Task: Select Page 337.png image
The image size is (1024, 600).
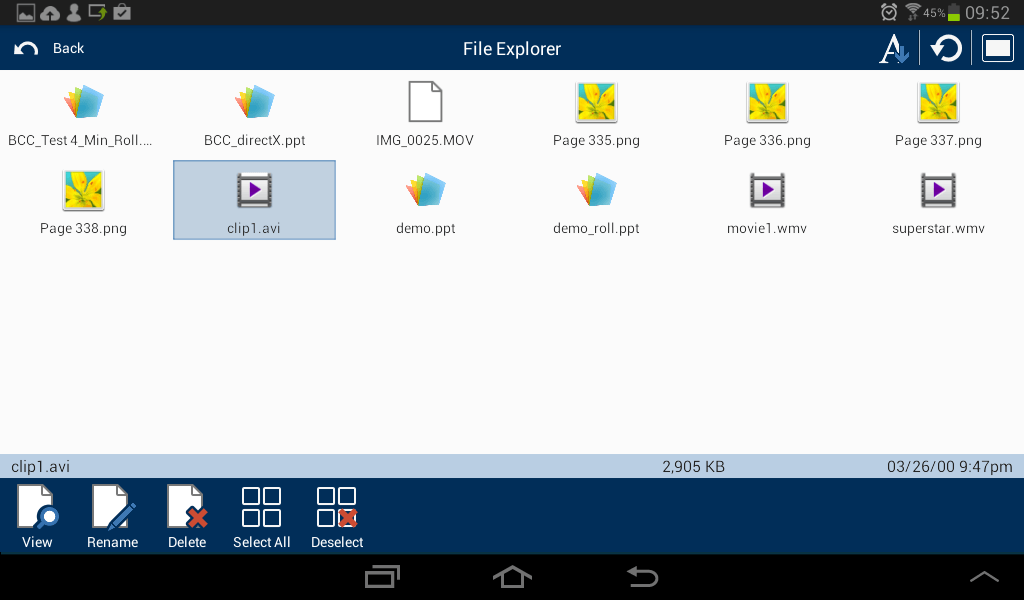Action: click(x=938, y=113)
